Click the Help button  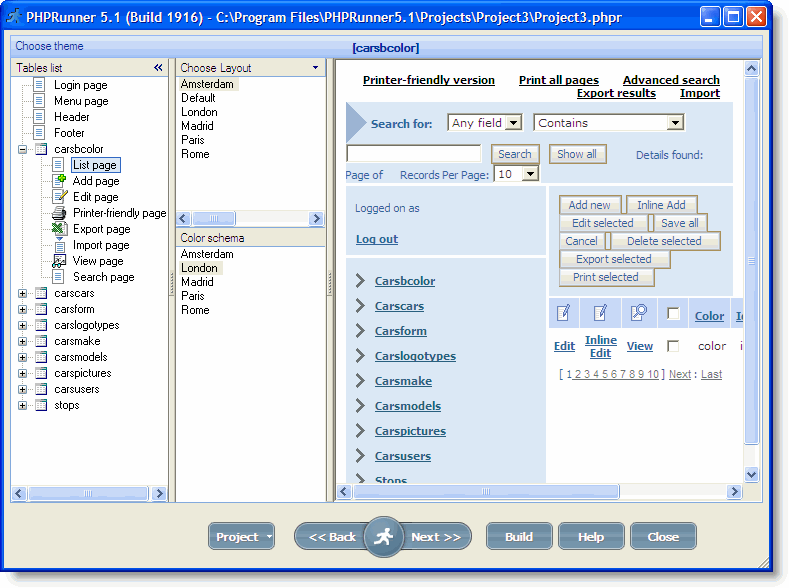(591, 537)
